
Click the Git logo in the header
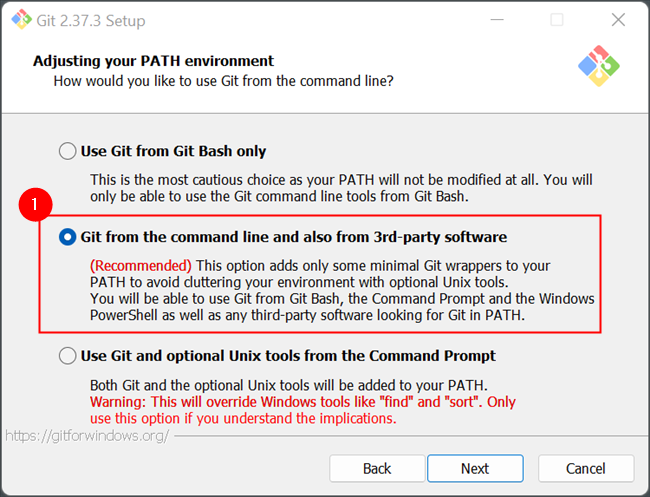pos(598,66)
